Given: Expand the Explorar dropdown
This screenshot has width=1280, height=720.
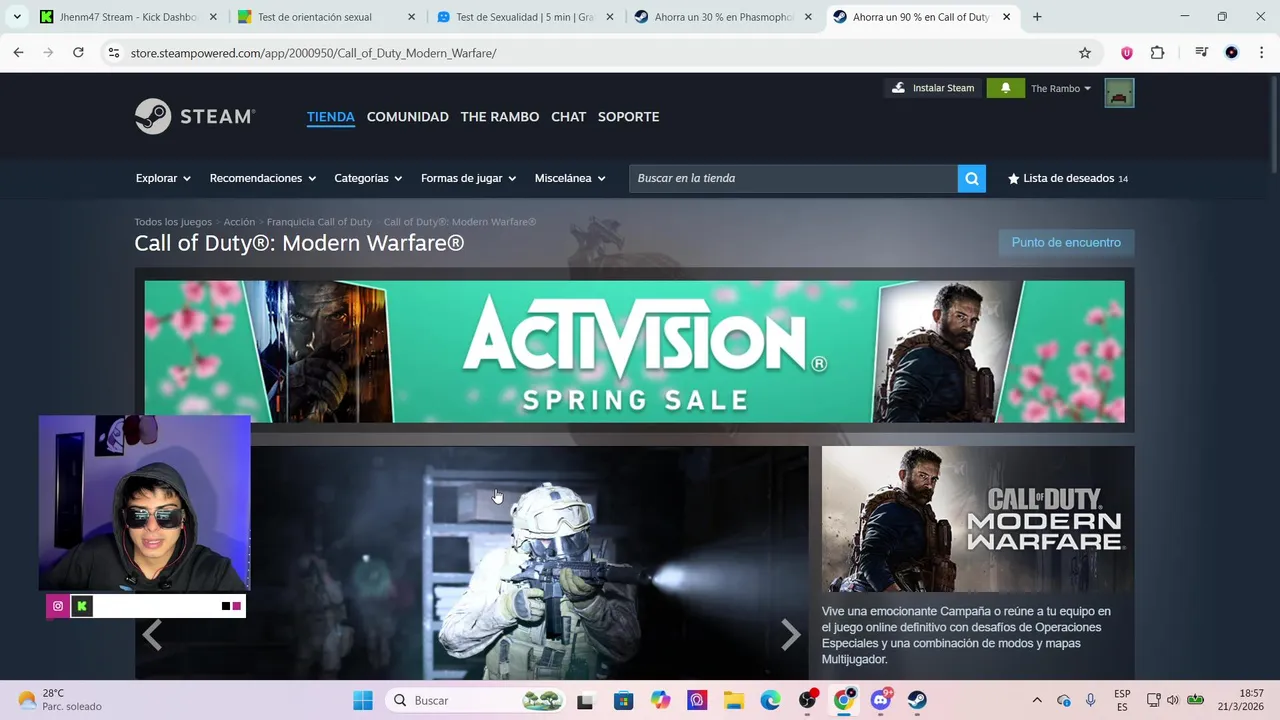Looking at the screenshot, I should [163, 178].
